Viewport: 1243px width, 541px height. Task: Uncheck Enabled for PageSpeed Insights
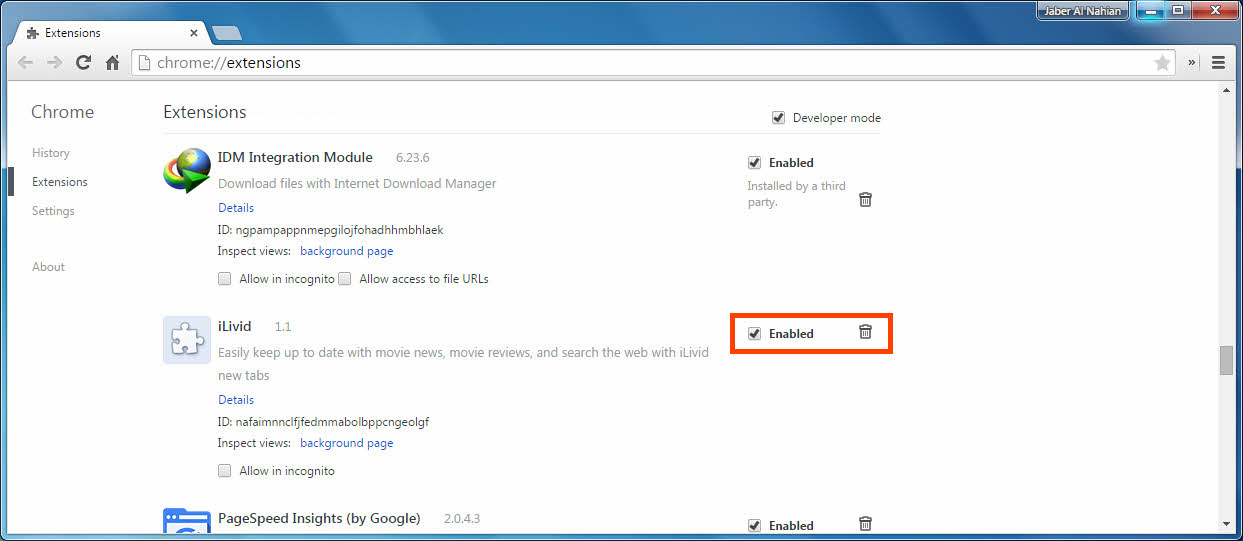pyautogui.click(x=754, y=525)
